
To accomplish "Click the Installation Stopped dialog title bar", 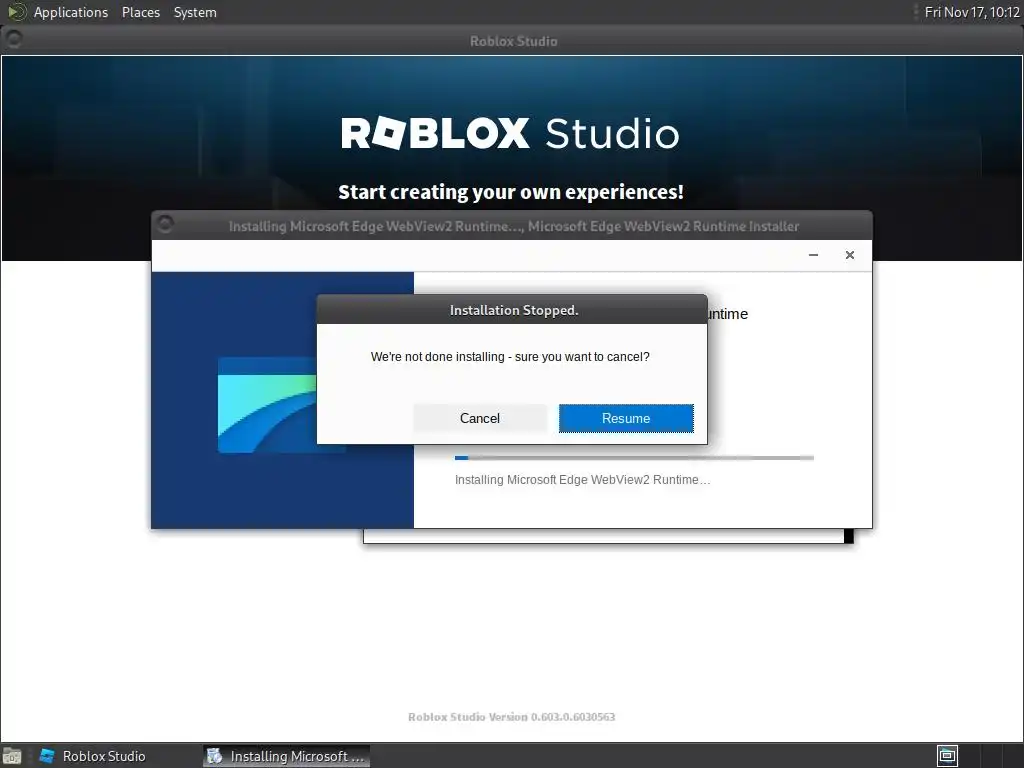I will (512, 310).
